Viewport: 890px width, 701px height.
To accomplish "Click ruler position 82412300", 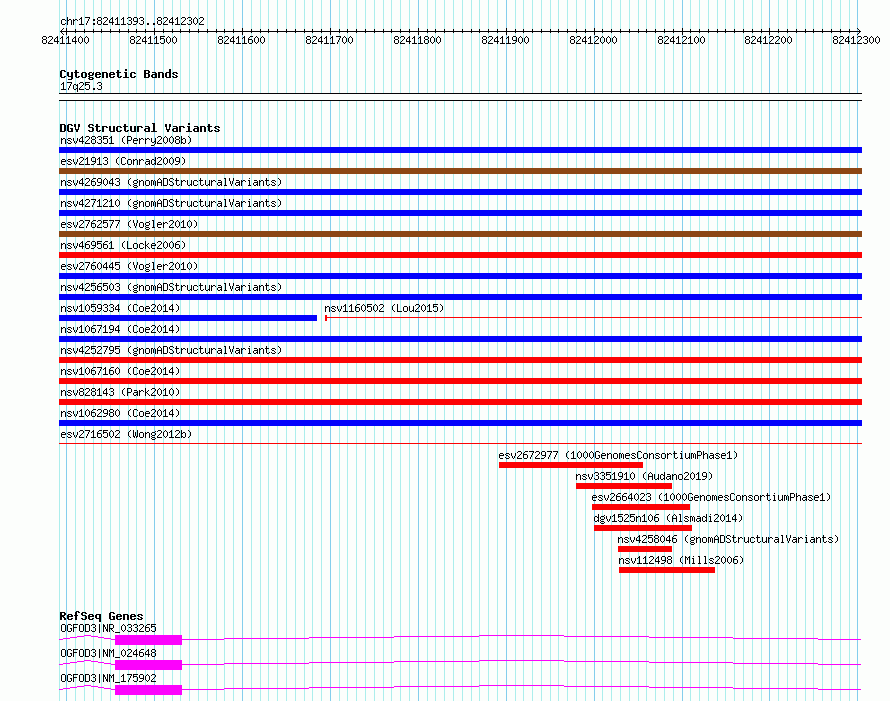I will [x=857, y=40].
